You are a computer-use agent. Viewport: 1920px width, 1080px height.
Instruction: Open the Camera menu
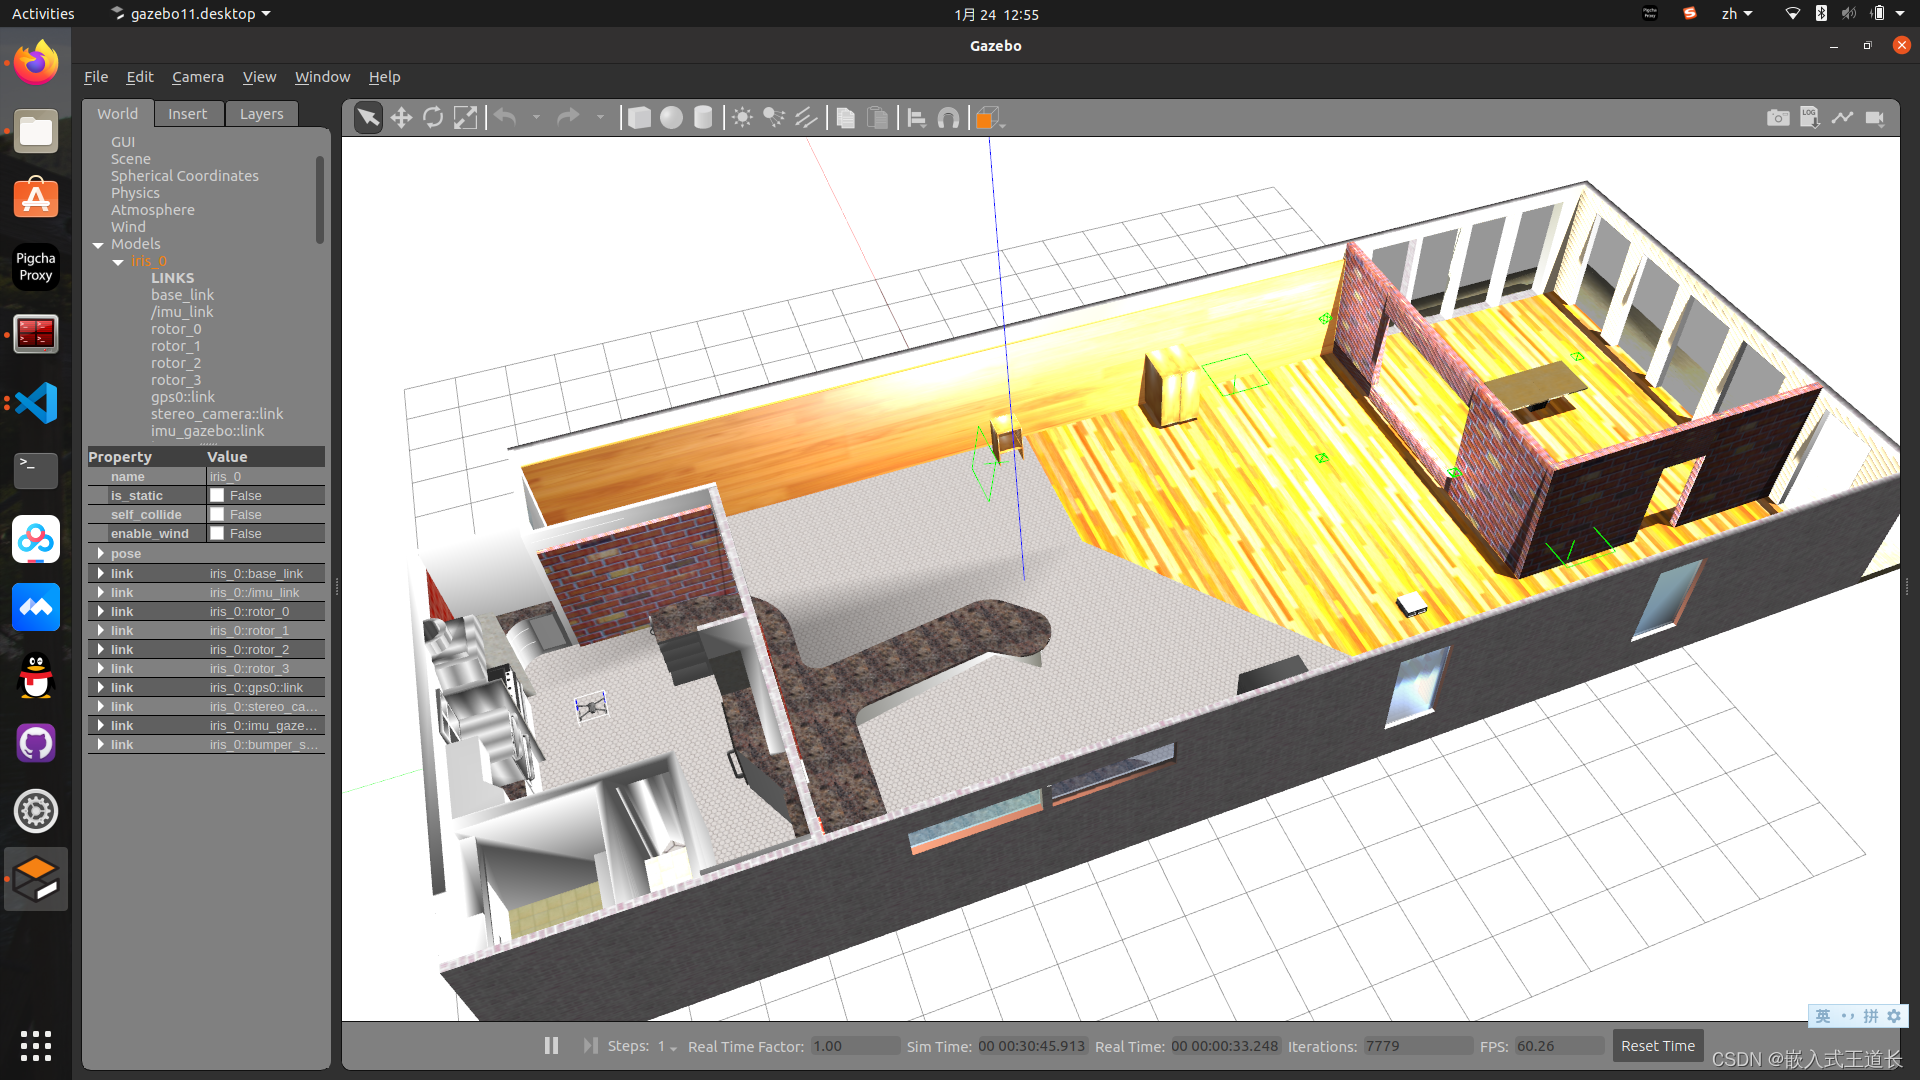197,77
